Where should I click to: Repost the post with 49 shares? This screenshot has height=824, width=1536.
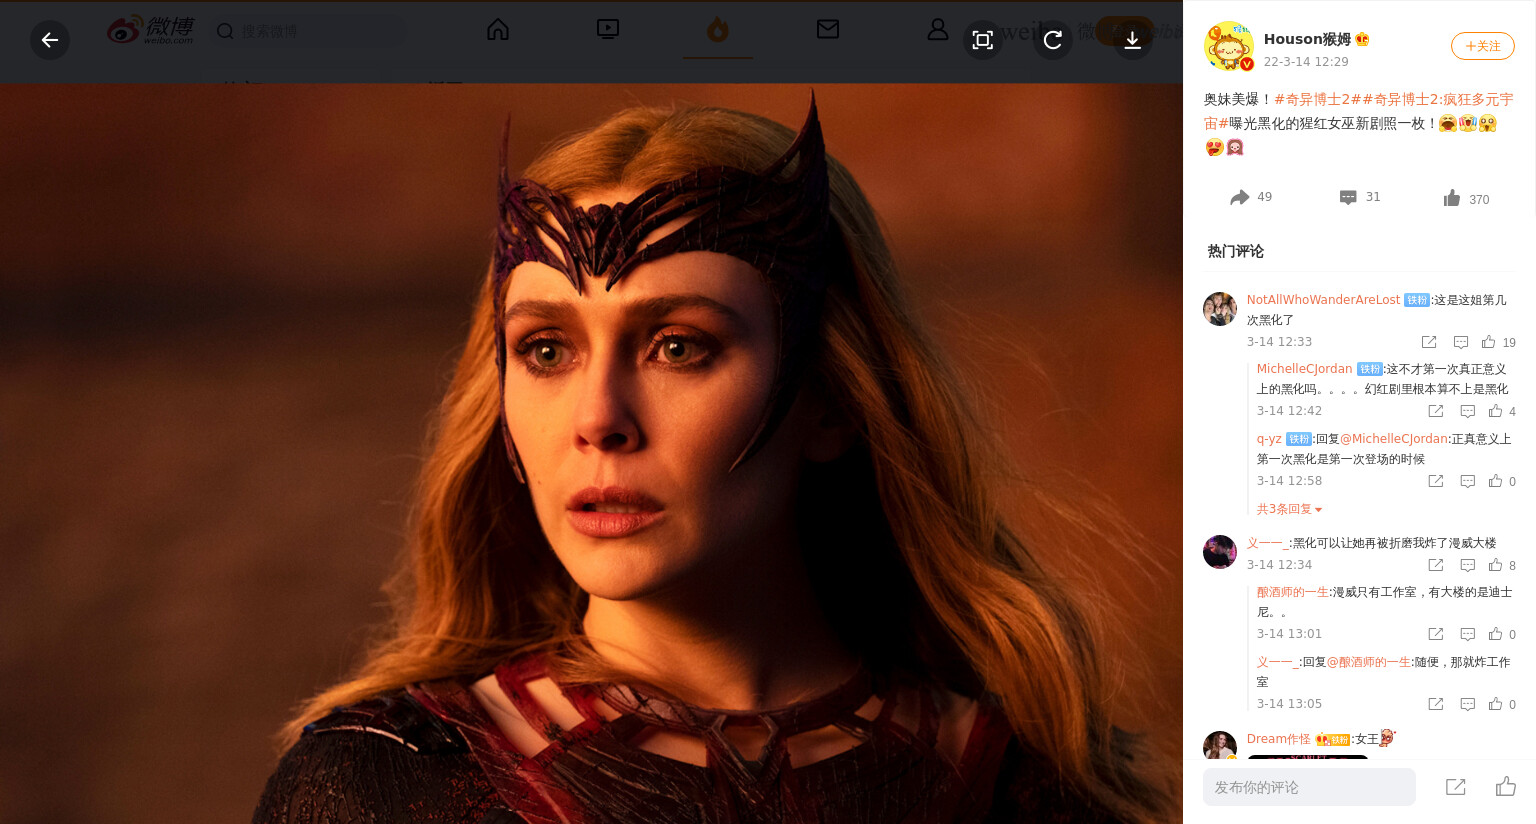pyautogui.click(x=1251, y=197)
